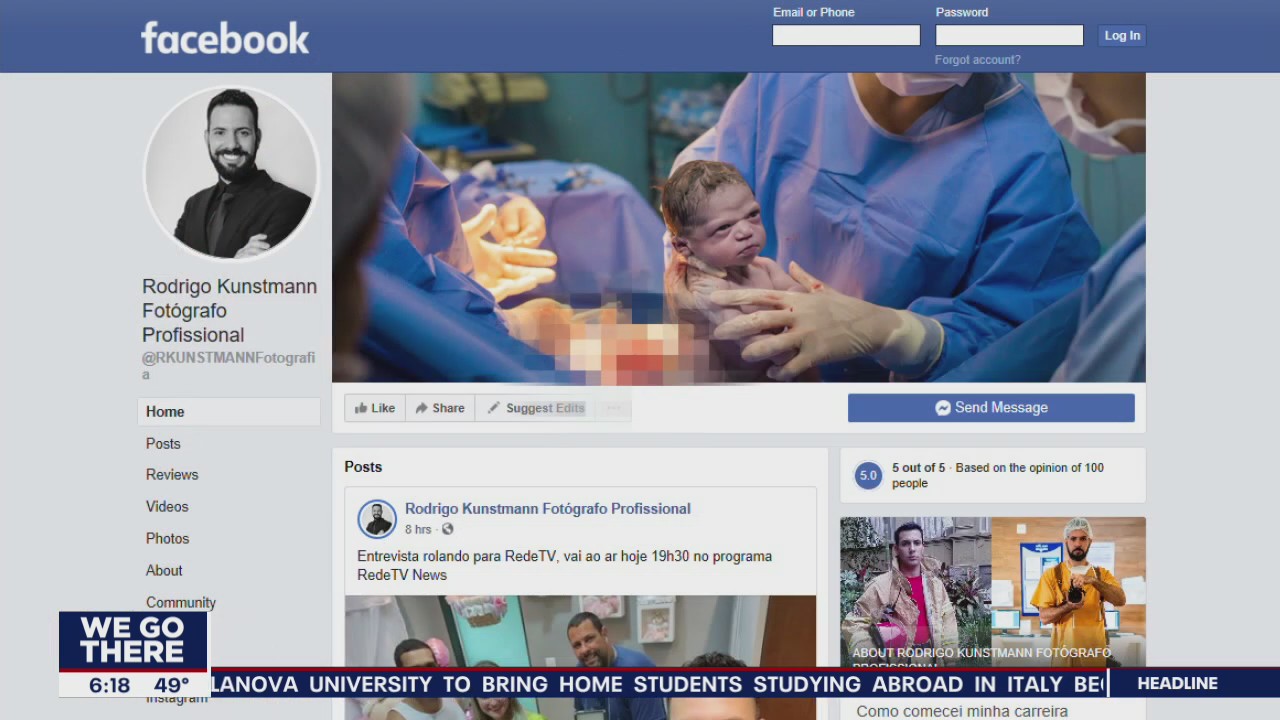Open the Videos sidebar section
The height and width of the screenshot is (720, 1280).
(167, 507)
